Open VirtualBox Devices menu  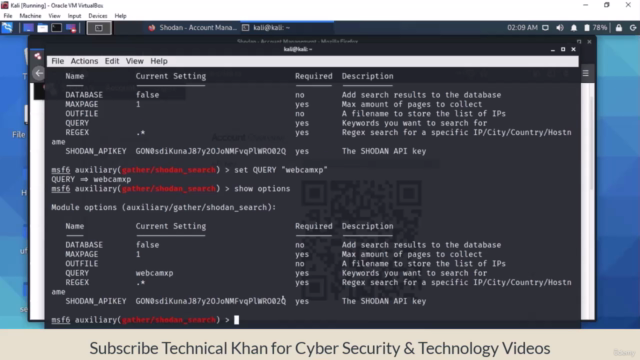click(98, 16)
